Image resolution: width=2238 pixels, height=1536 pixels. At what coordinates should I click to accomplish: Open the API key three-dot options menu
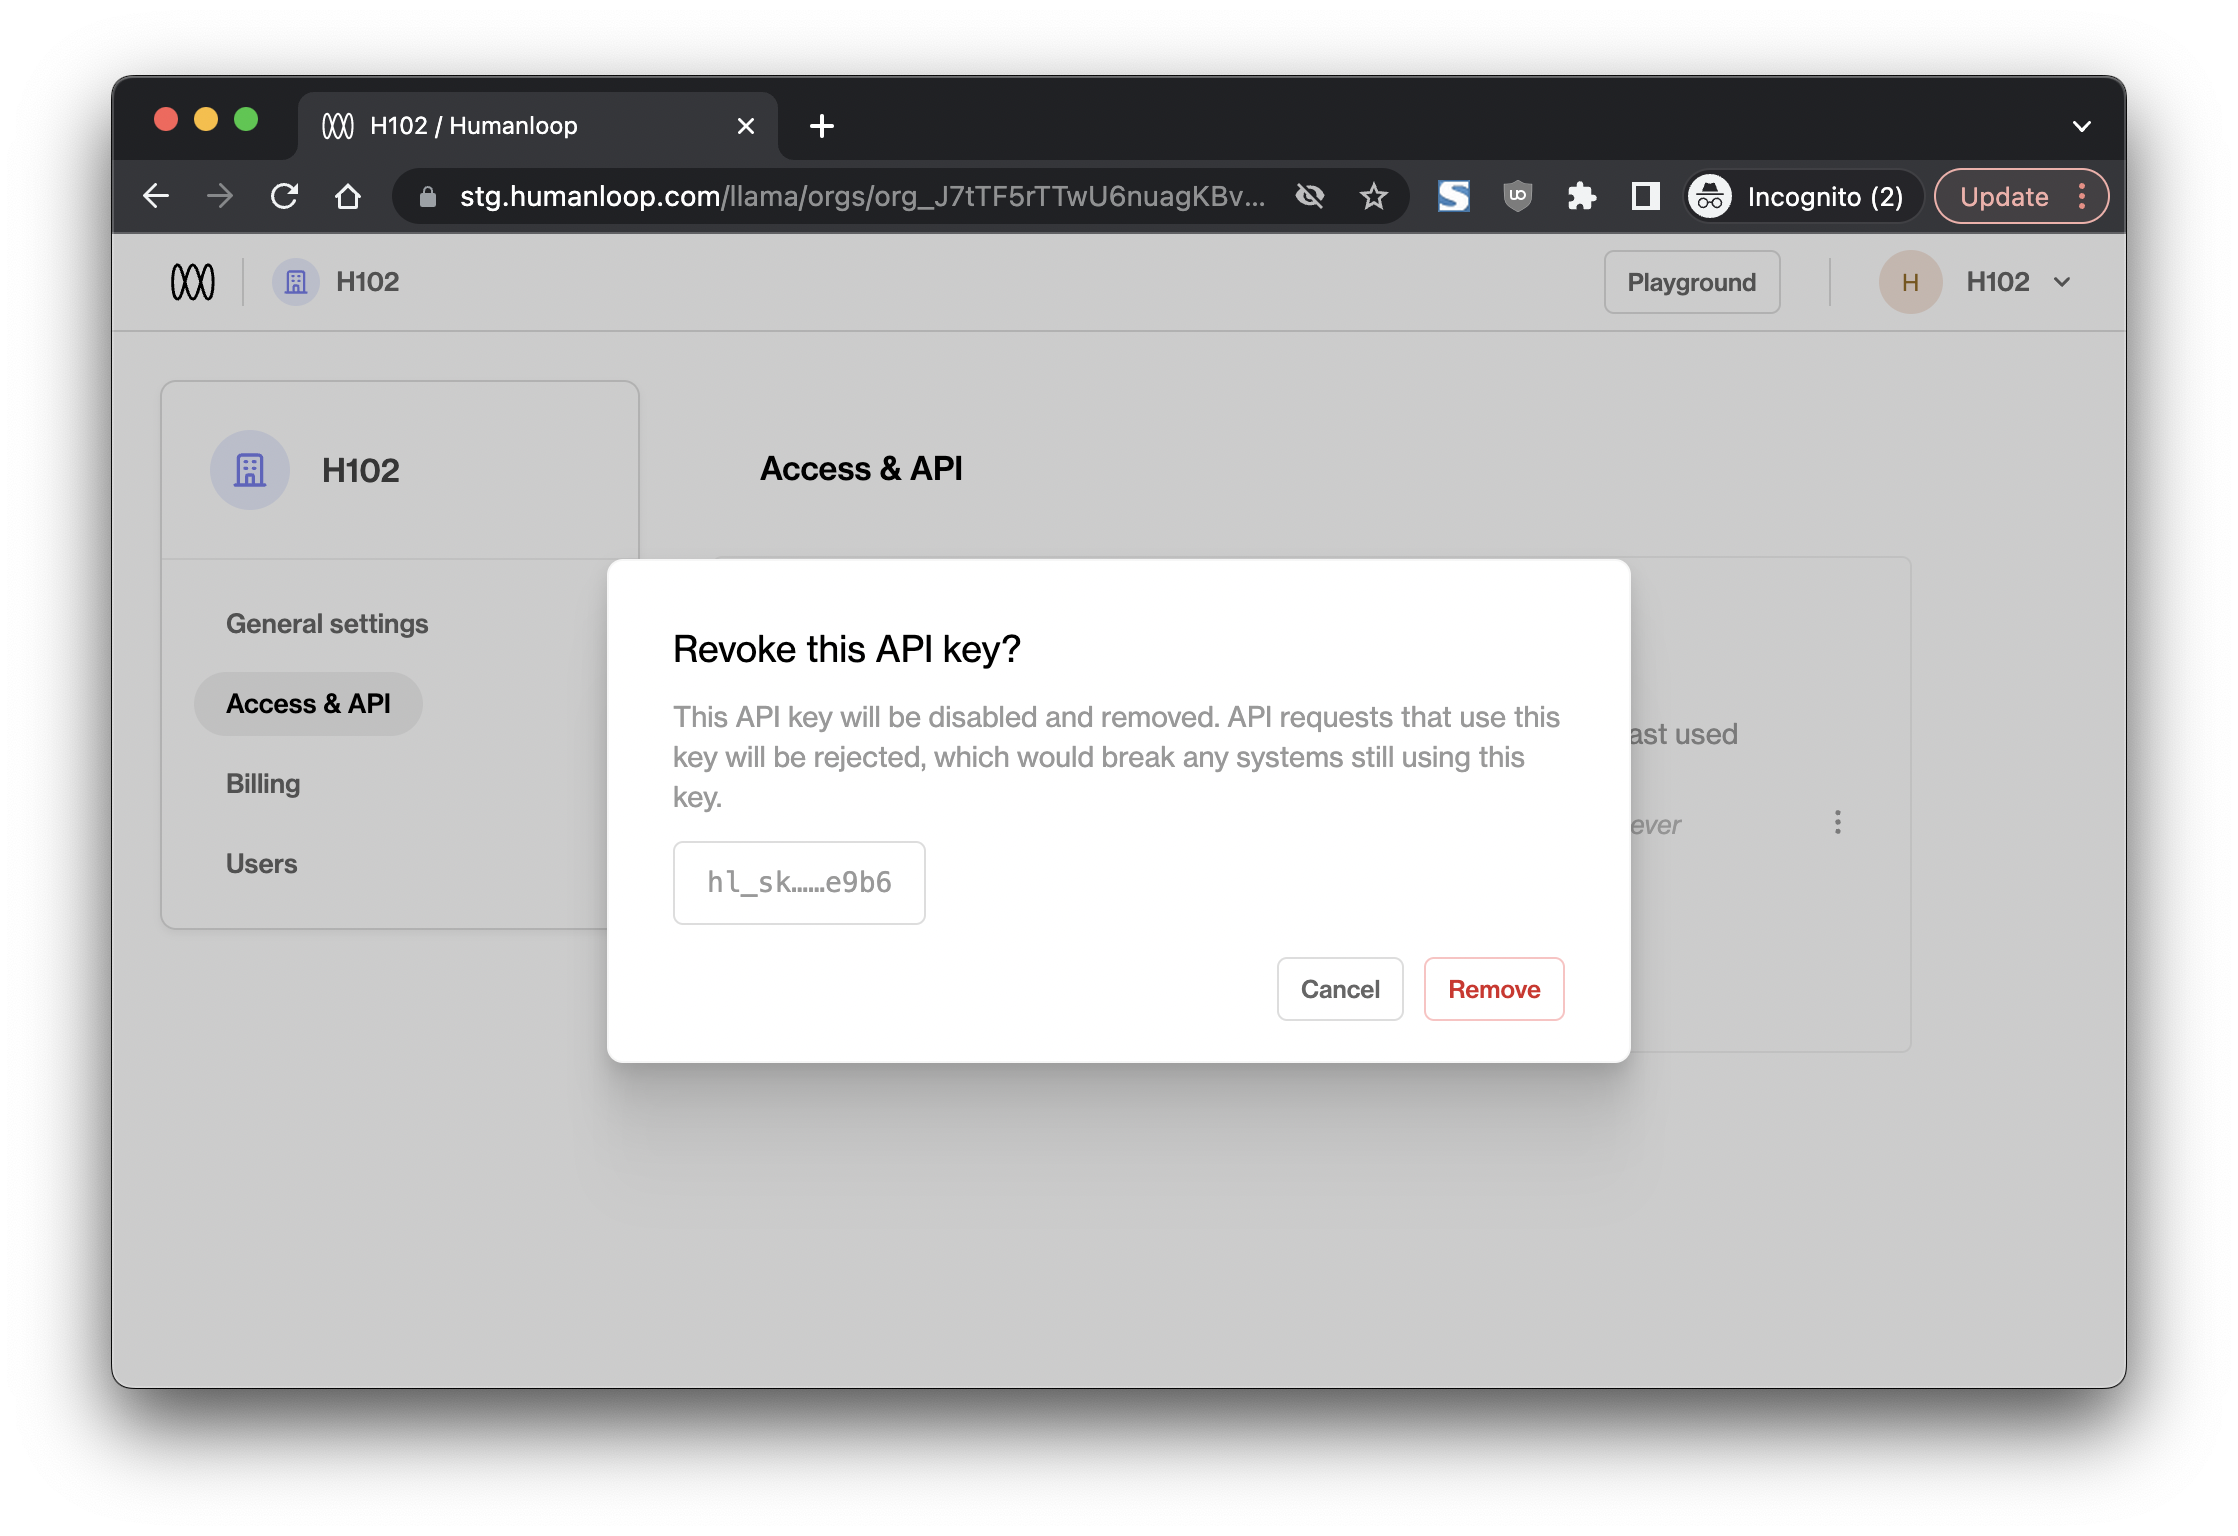tap(1837, 822)
